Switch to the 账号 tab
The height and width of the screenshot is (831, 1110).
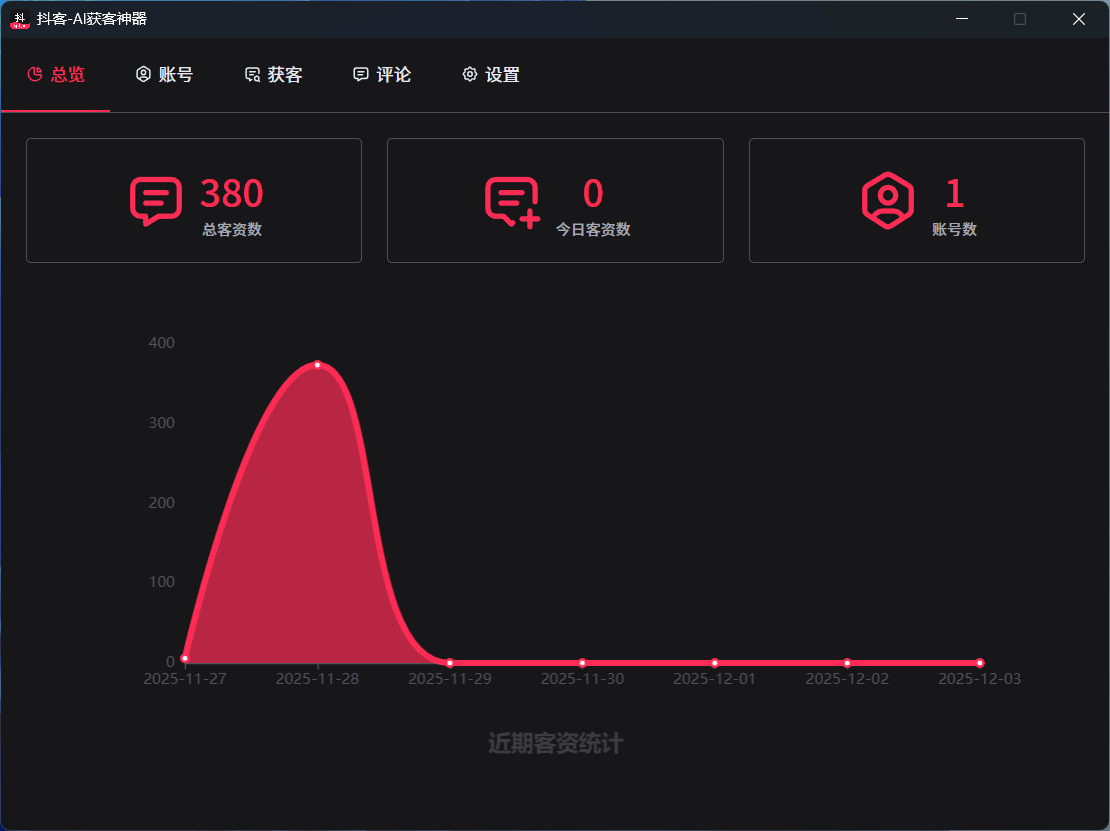(x=165, y=75)
